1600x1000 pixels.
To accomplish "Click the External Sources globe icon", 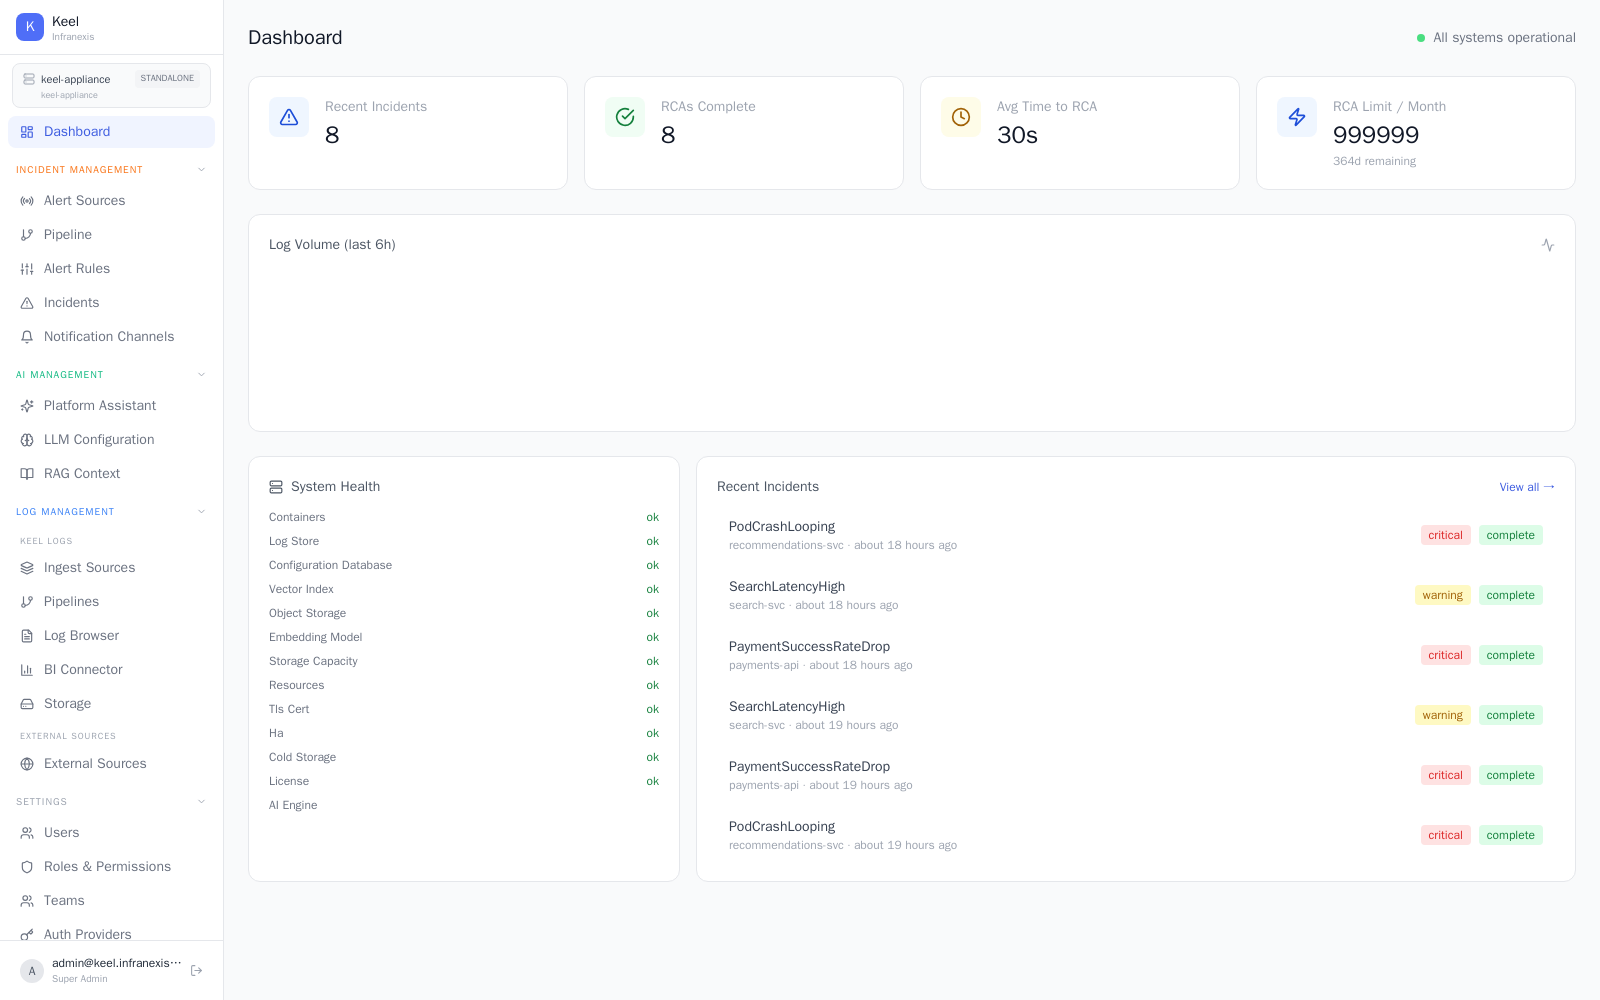I will 27,764.
